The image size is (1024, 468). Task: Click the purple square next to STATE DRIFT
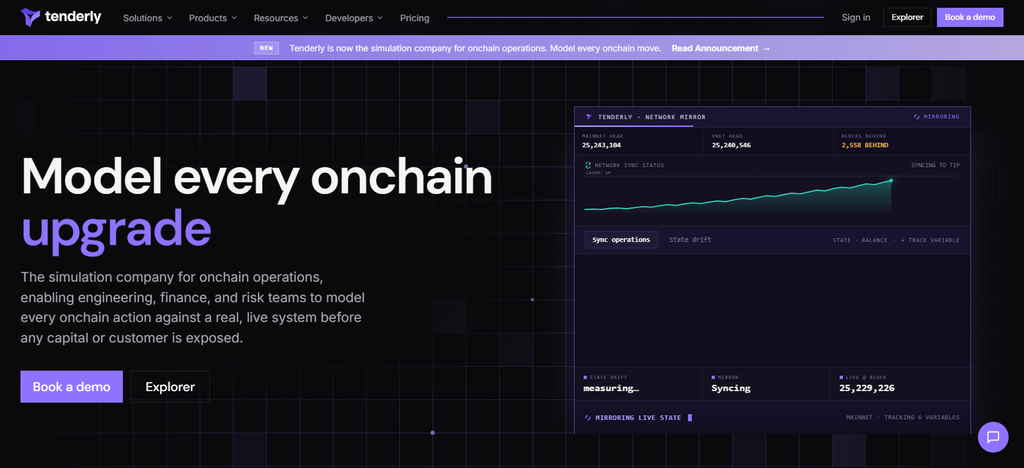(x=585, y=377)
